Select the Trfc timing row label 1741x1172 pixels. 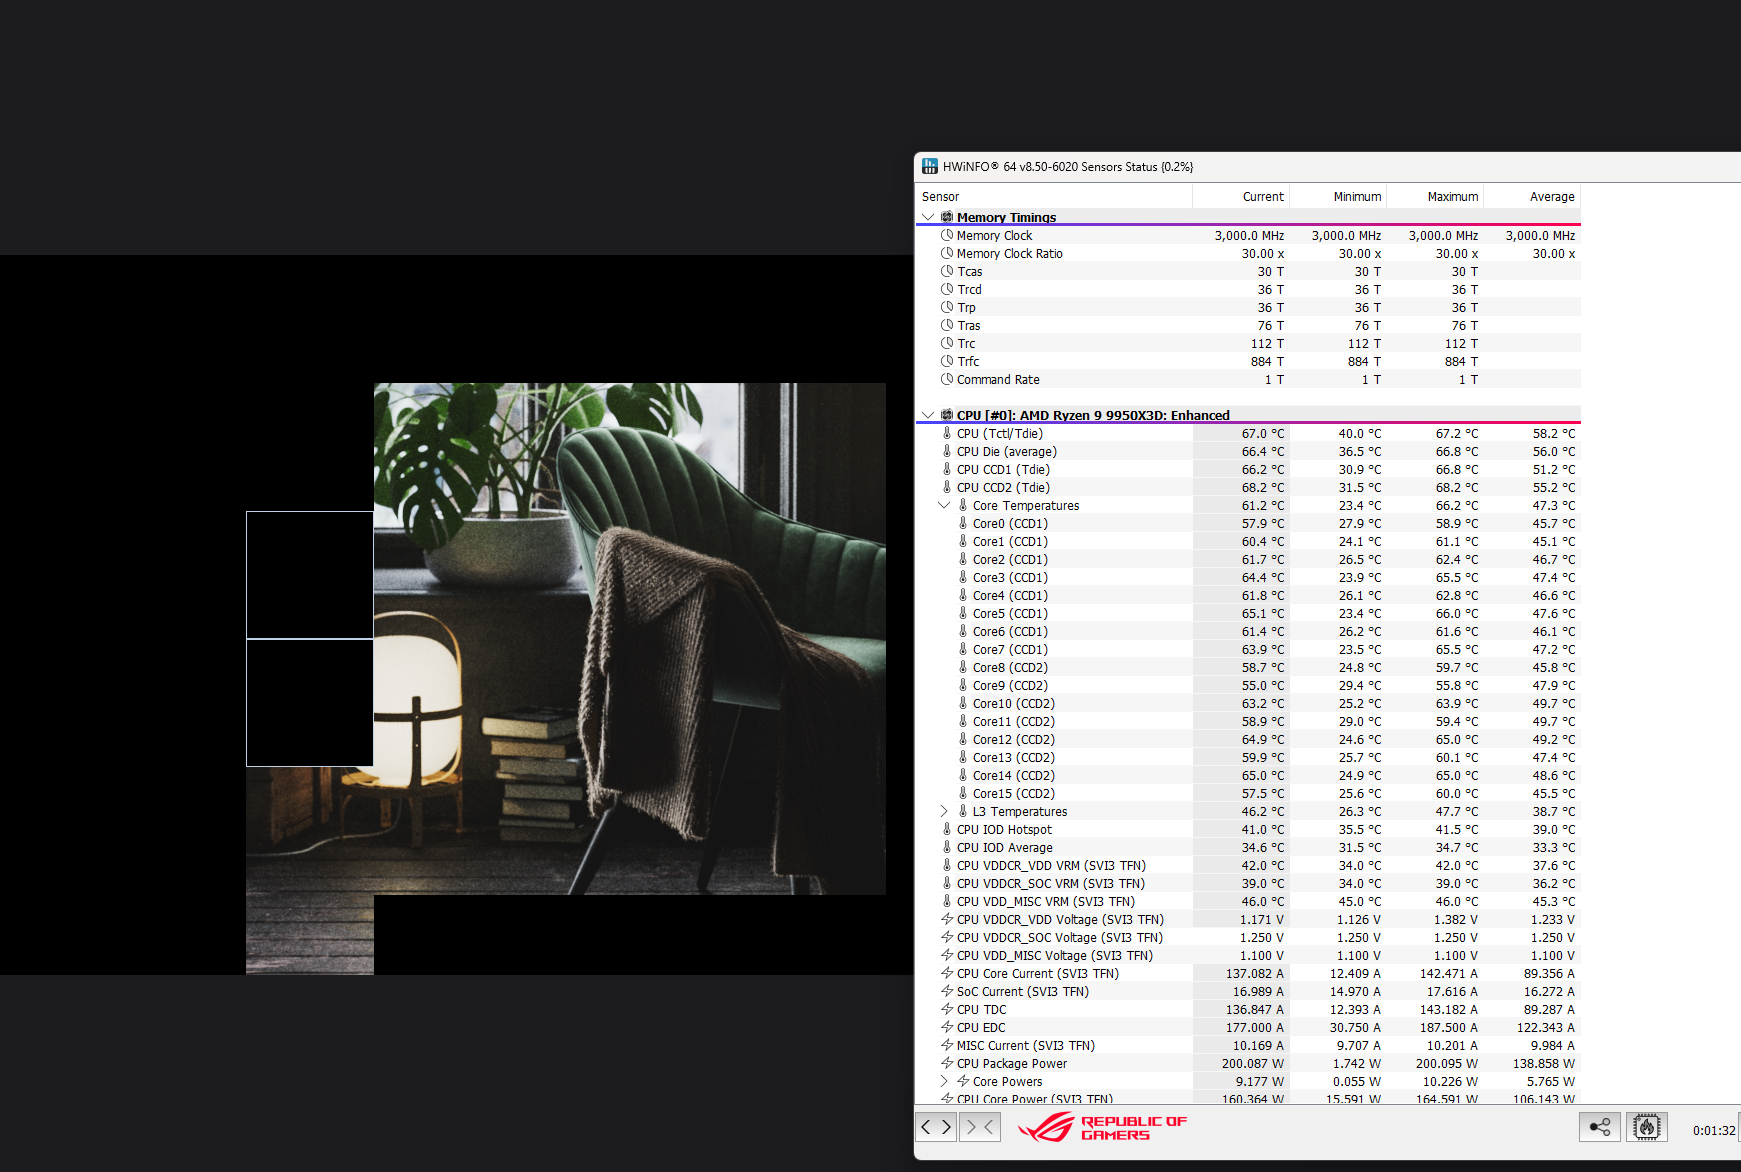pos(968,361)
